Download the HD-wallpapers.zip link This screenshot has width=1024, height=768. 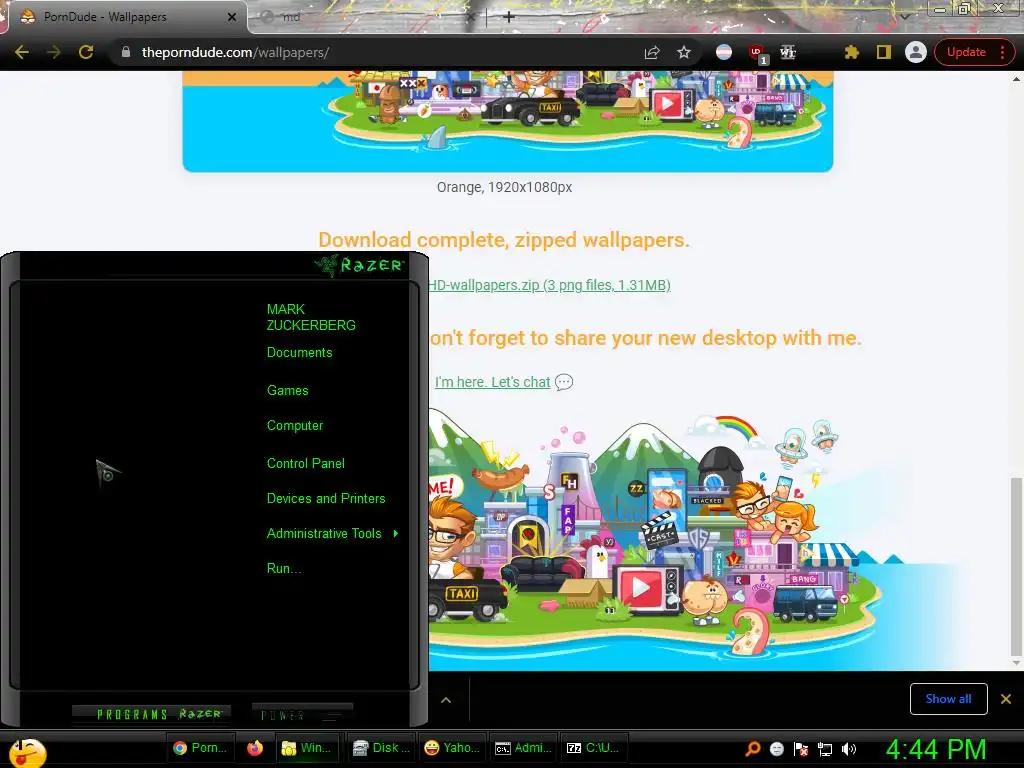click(549, 285)
